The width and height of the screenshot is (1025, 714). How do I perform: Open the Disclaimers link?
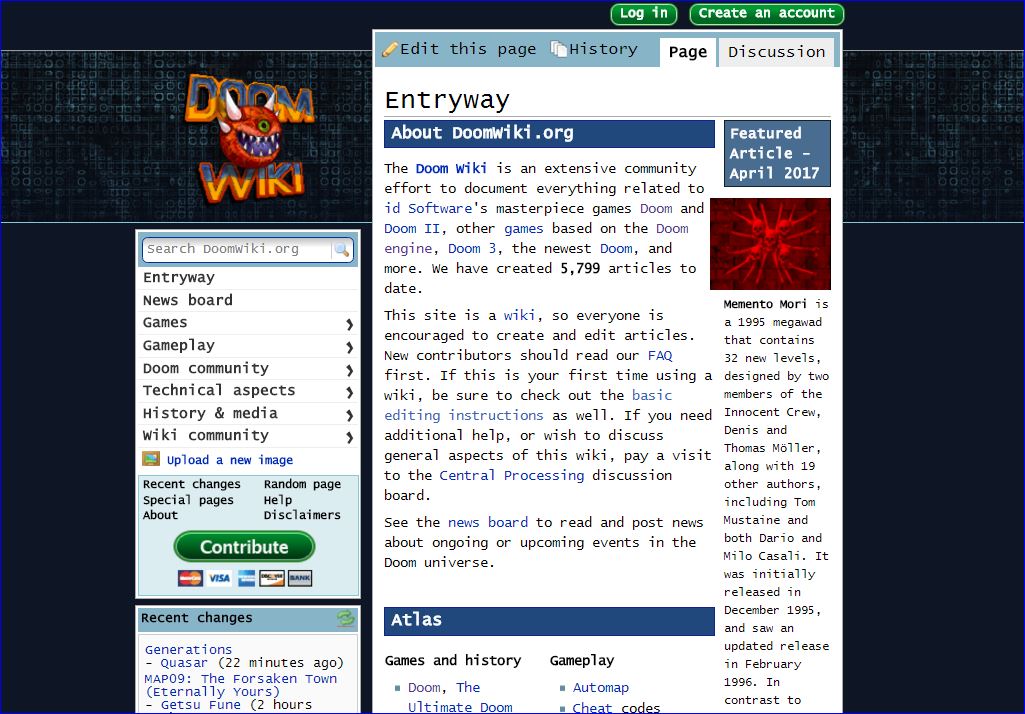tap(302, 515)
